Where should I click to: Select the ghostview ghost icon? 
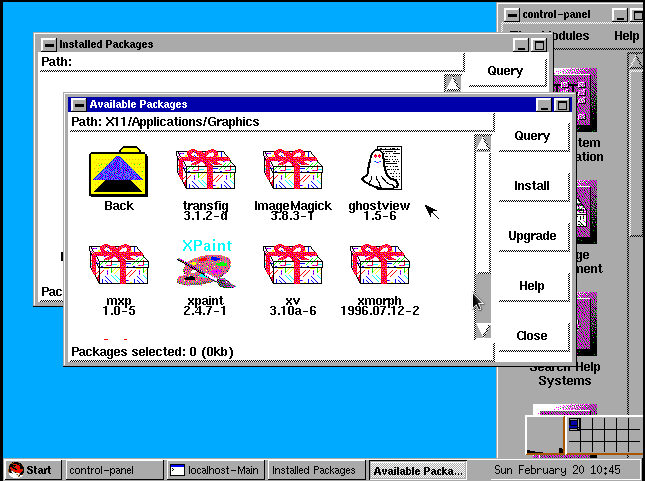point(381,168)
